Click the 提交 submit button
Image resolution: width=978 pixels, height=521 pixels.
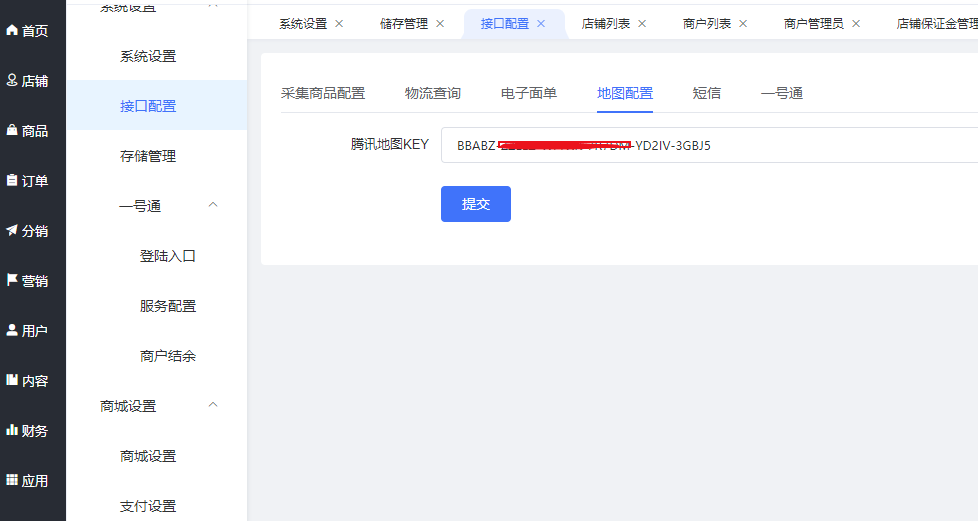[476, 204]
